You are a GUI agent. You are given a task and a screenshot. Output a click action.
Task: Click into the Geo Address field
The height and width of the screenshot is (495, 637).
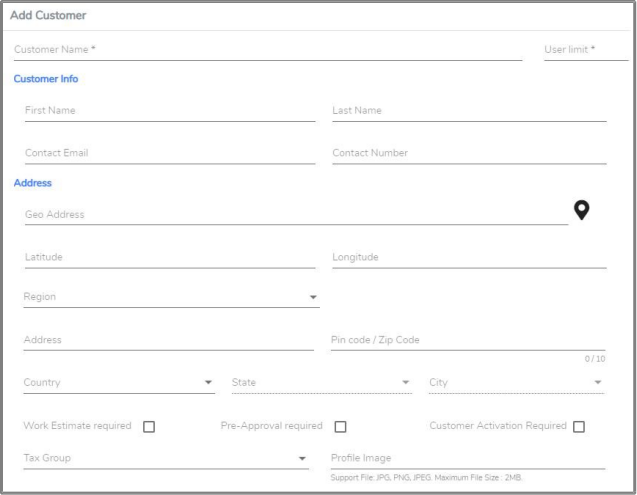[296, 214]
